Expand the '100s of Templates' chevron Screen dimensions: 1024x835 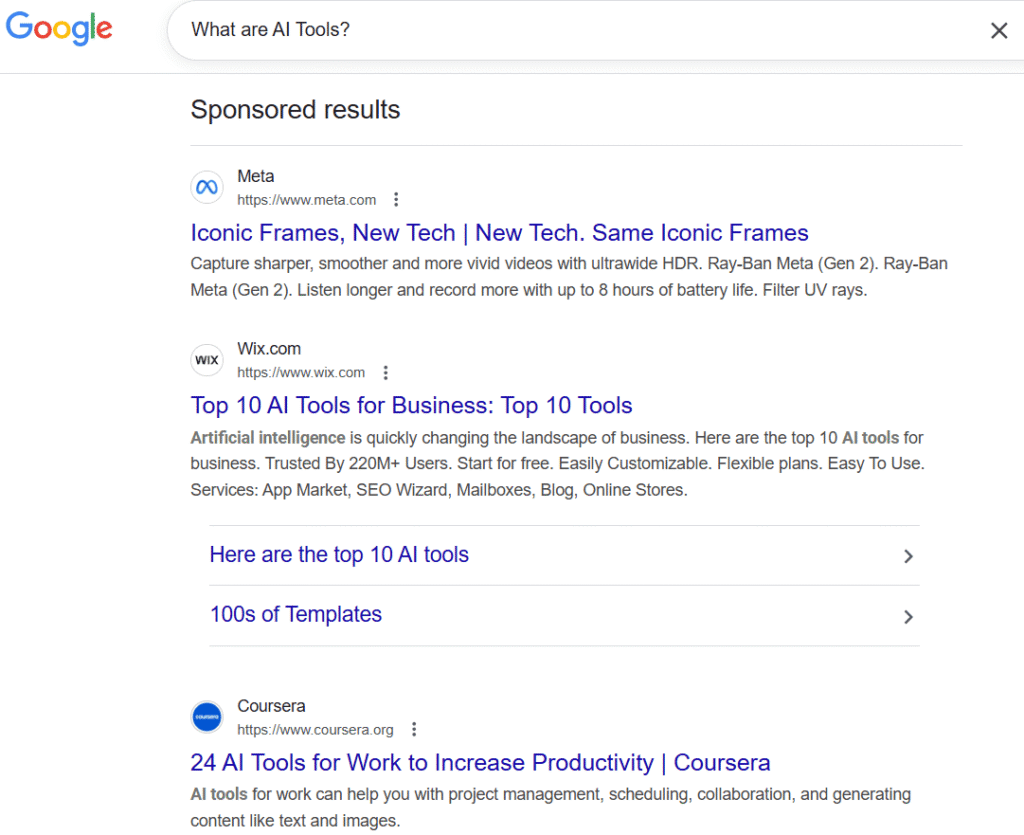click(909, 617)
